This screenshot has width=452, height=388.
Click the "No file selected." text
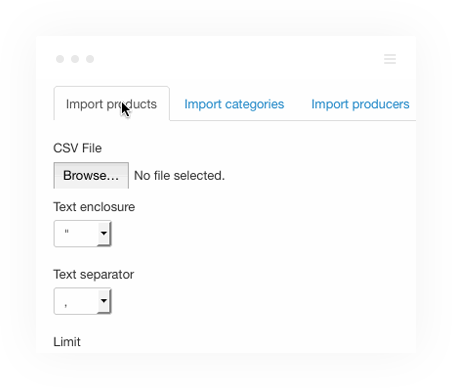(179, 176)
